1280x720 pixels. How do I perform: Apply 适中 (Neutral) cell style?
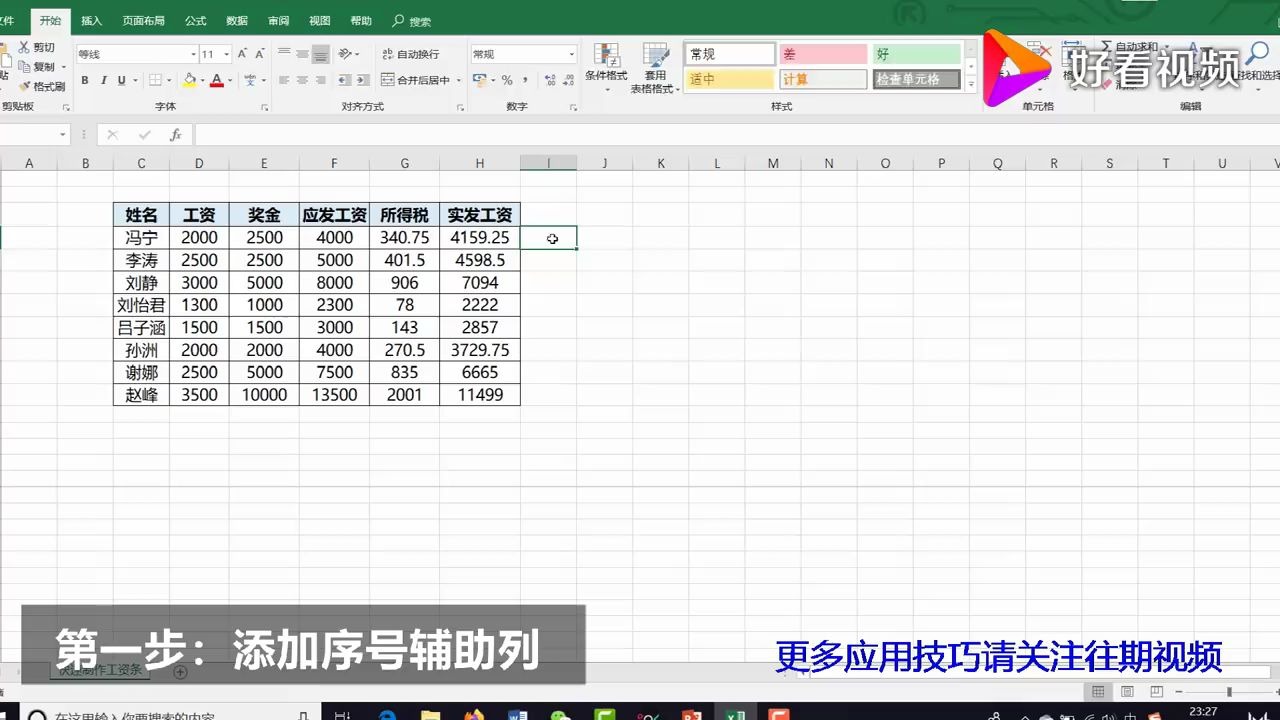click(x=730, y=79)
